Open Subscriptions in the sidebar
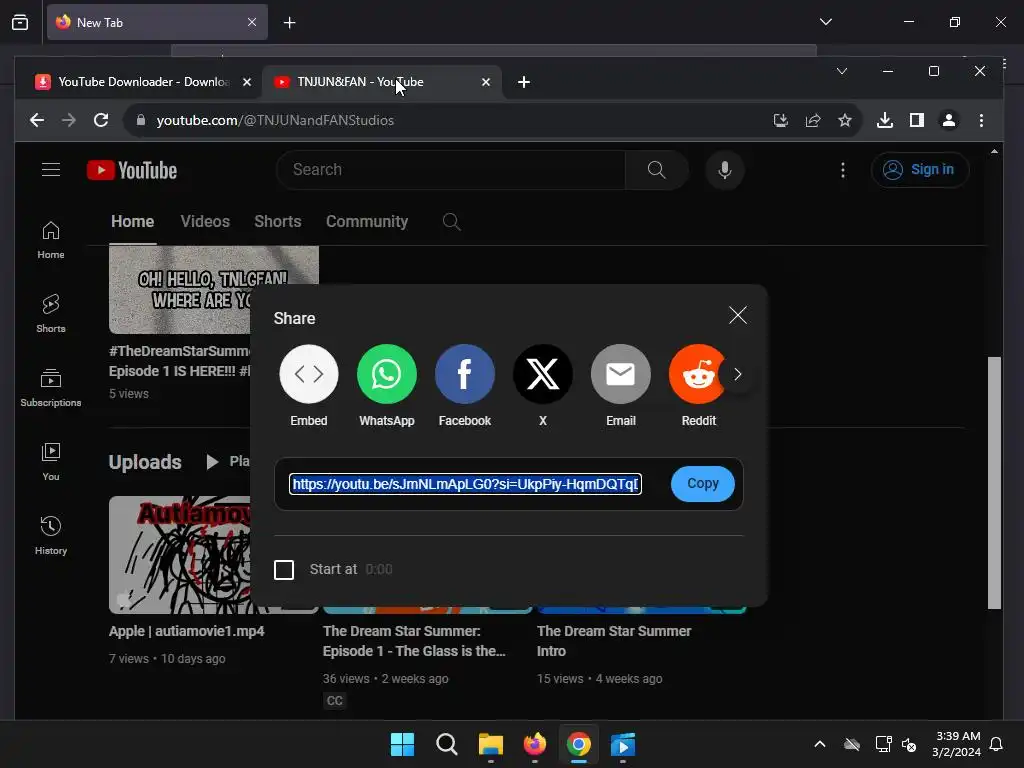 click(x=51, y=388)
